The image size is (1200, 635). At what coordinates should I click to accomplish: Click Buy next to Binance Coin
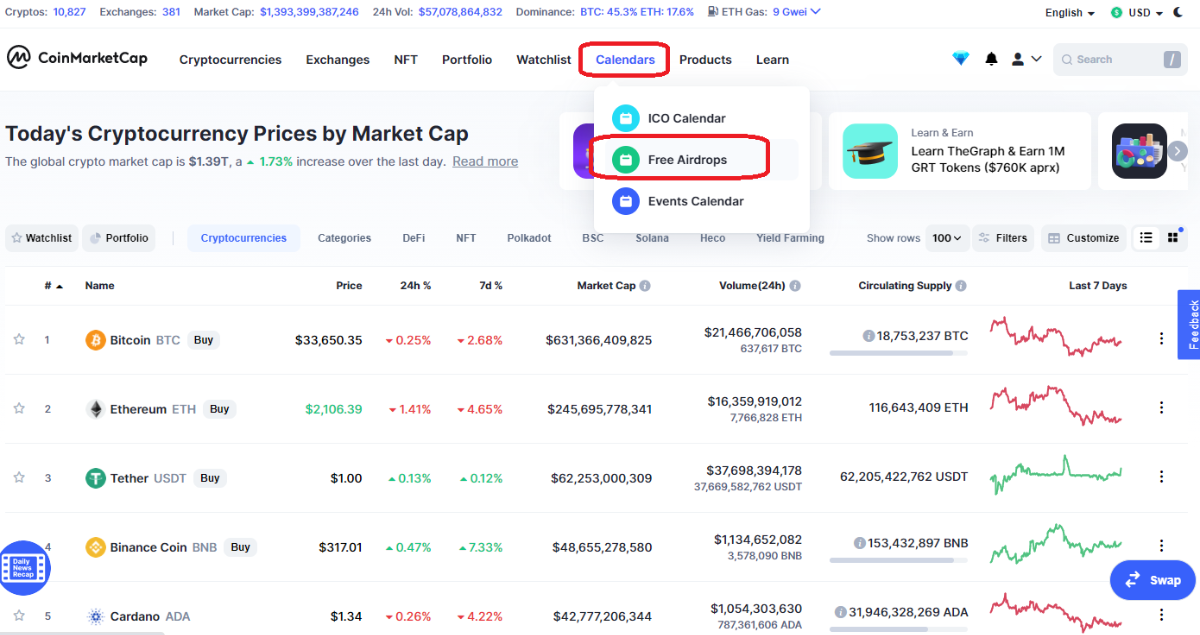pyautogui.click(x=240, y=547)
